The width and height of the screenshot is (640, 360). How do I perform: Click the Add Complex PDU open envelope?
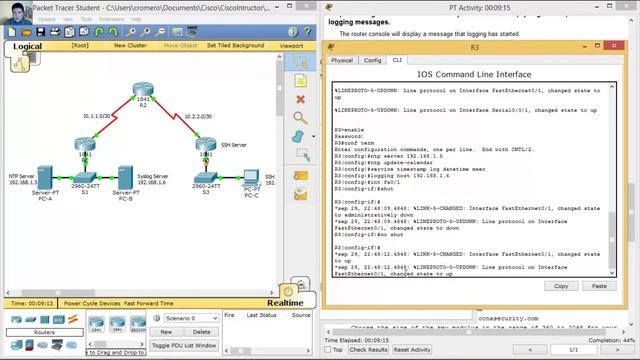(x=300, y=195)
